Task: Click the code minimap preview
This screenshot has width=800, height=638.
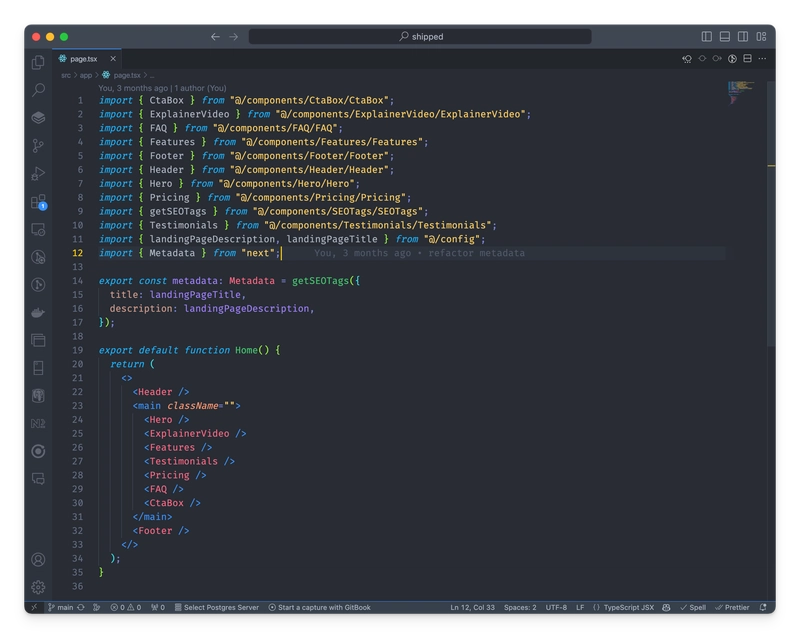Action: pos(740,92)
